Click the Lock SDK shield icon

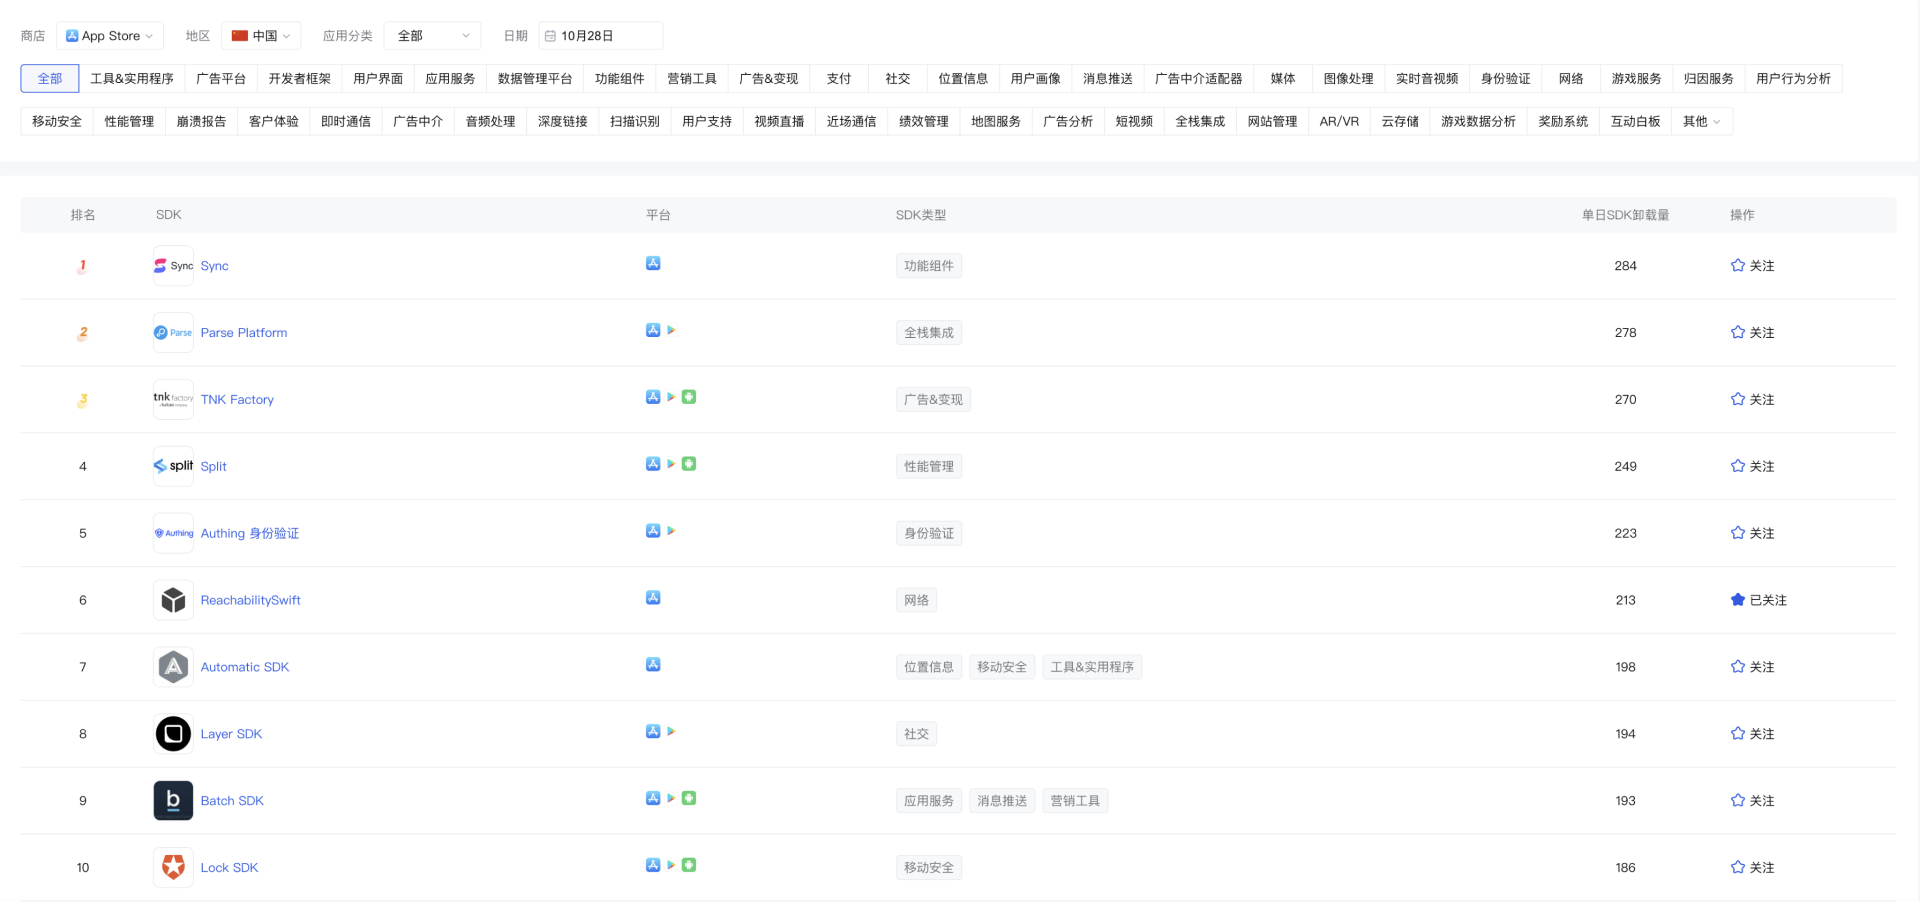point(173,867)
